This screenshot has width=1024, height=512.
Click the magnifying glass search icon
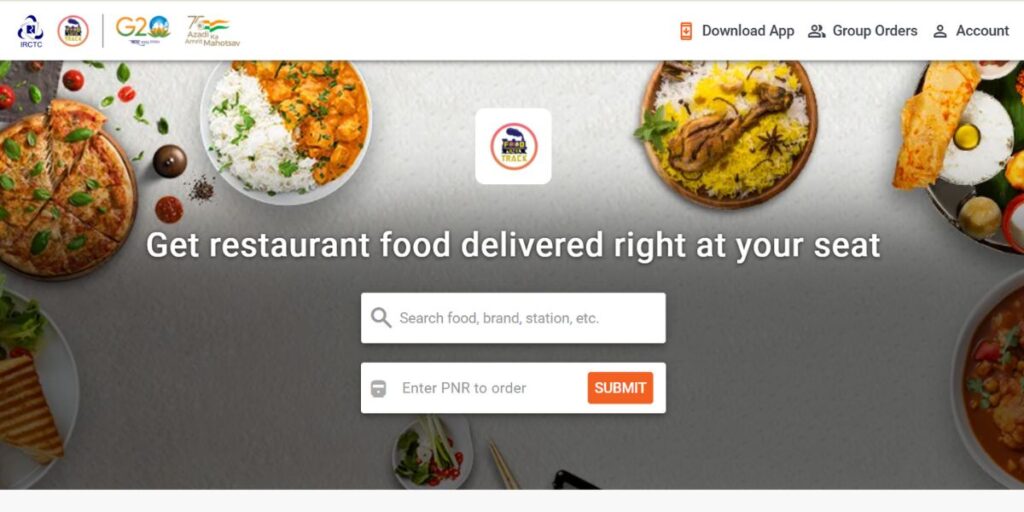[381, 318]
